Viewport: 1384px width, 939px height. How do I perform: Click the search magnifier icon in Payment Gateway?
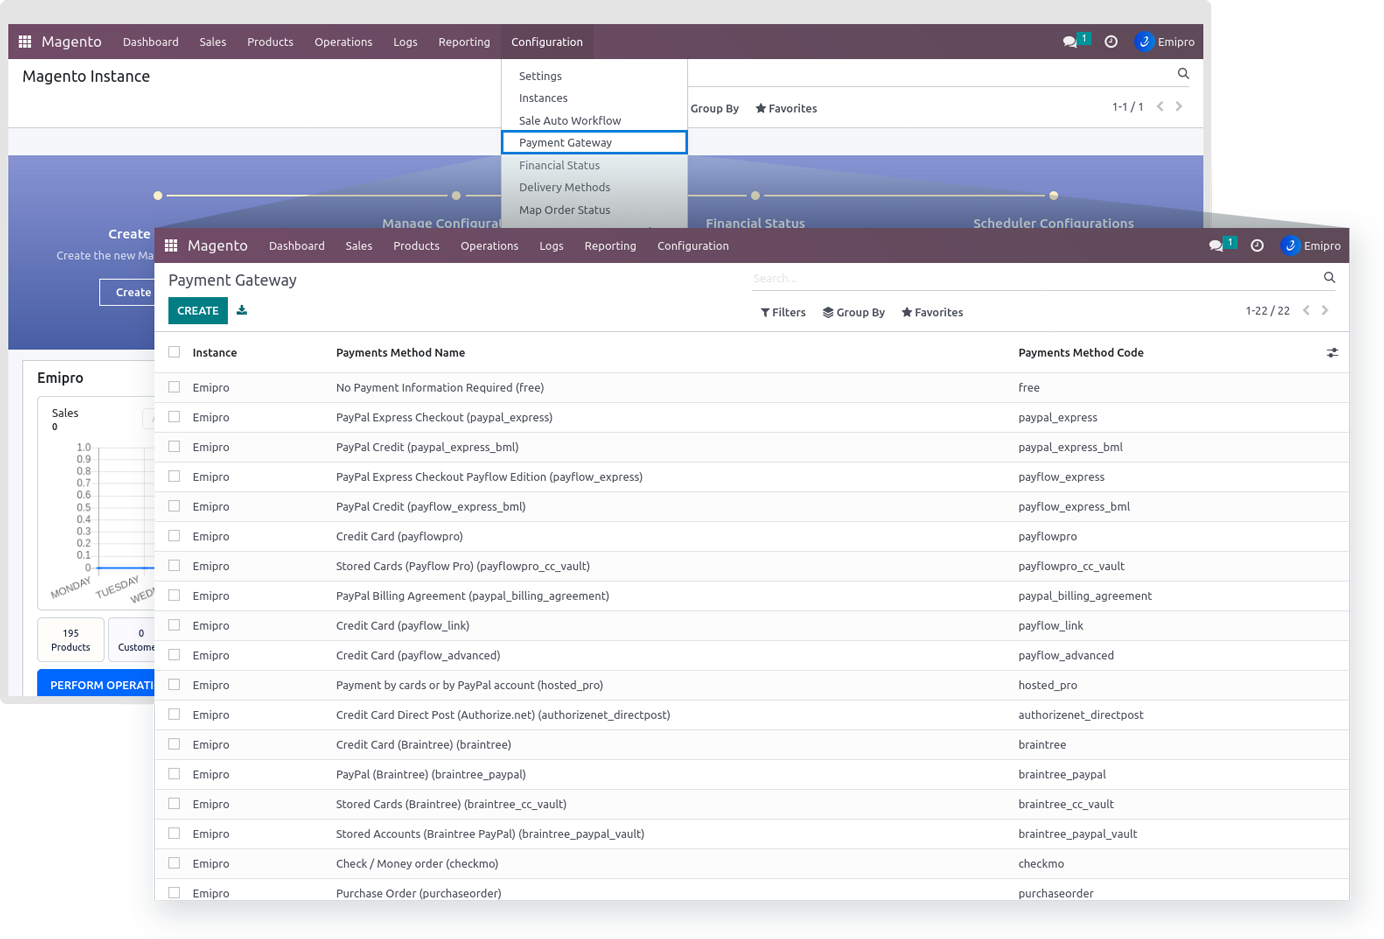click(1329, 278)
